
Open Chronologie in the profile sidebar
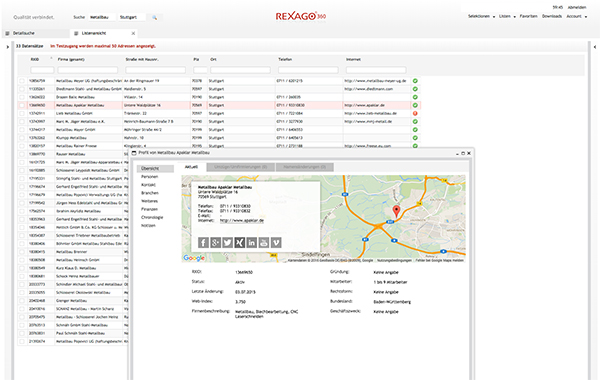coord(152,217)
